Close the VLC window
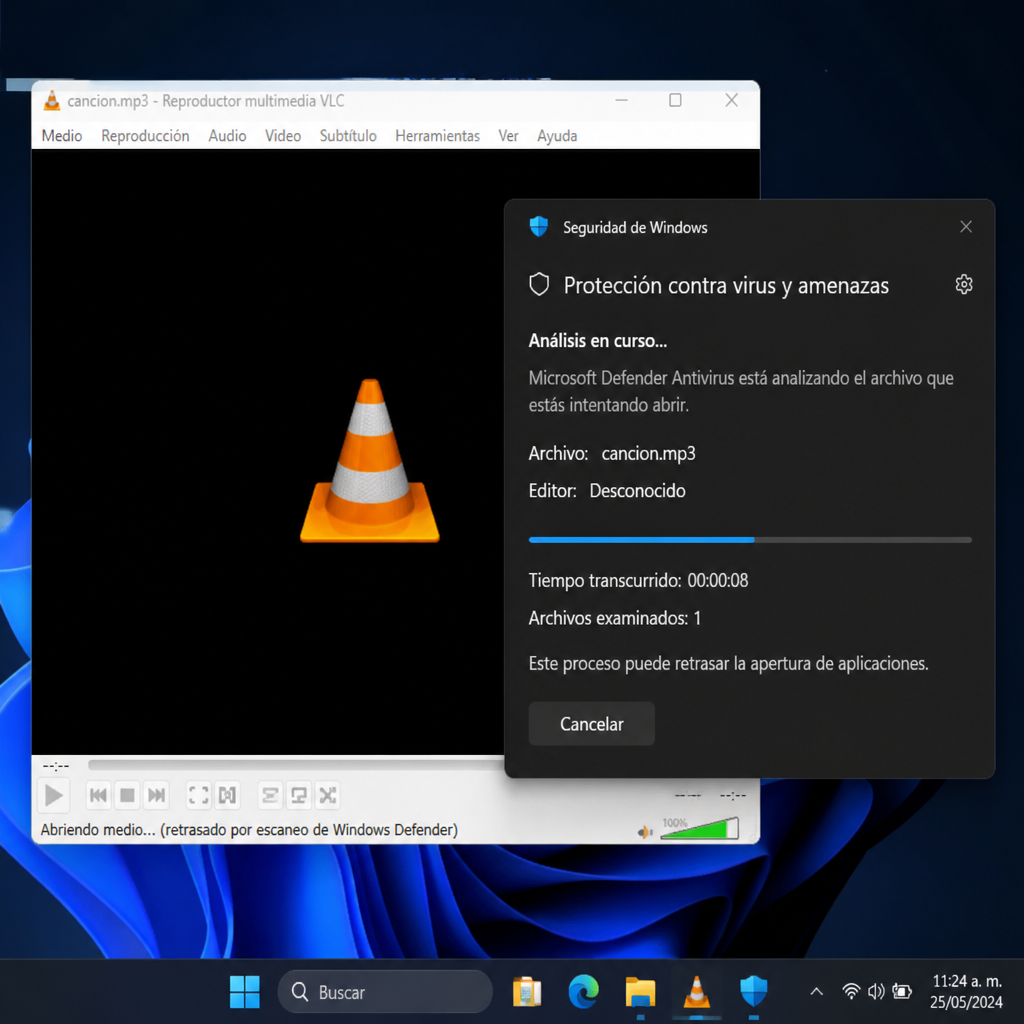1024x1024 pixels. [731, 101]
